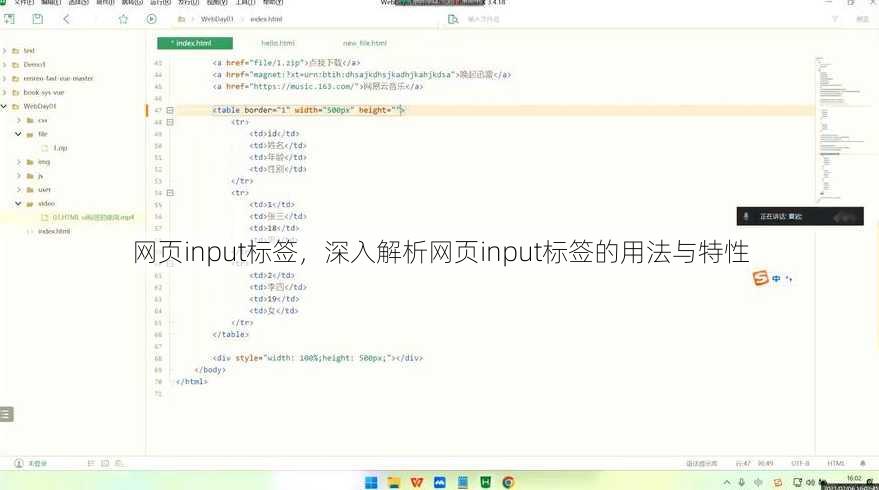Collapse the WebDay01 project folder

[4, 106]
